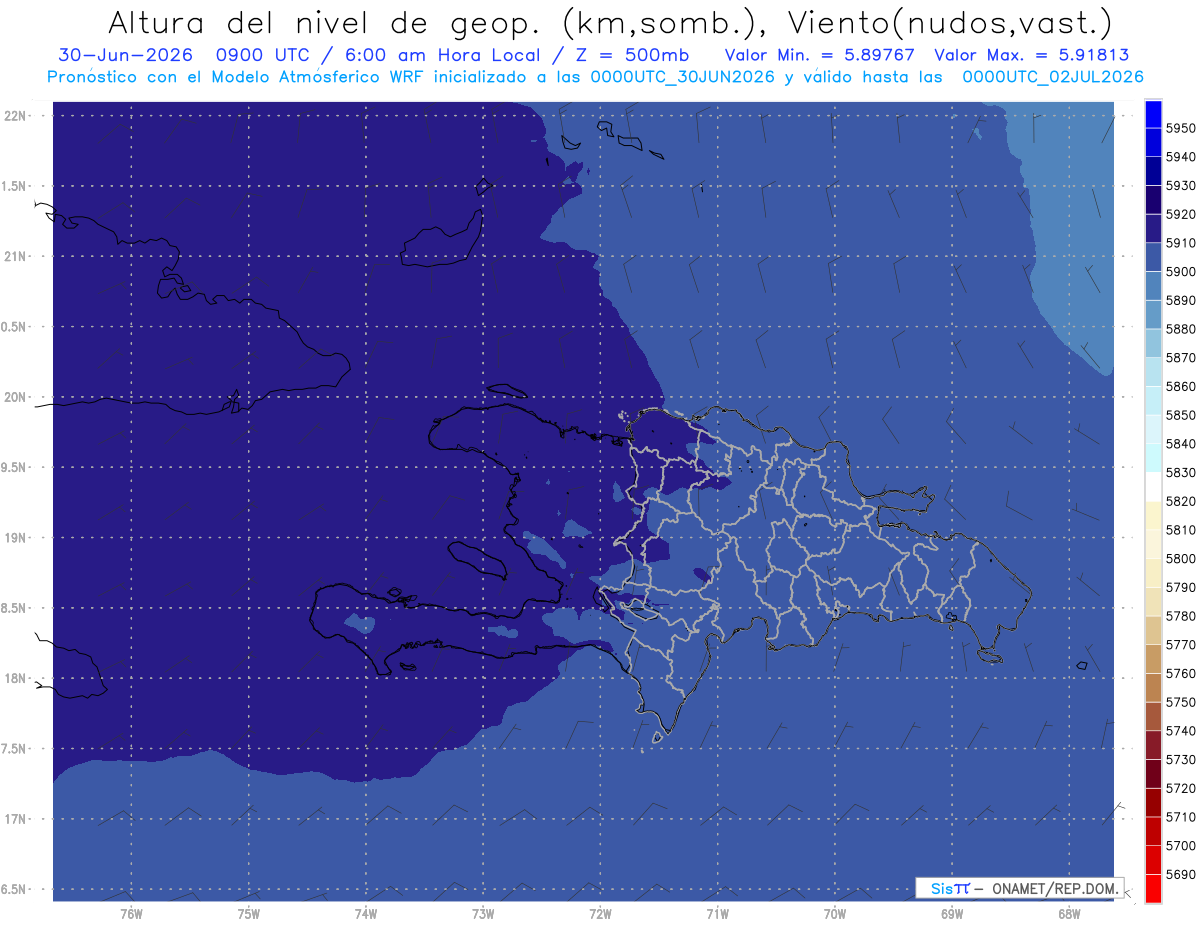
Task: Click the '70W' longitude label
Action: tap(835, 912)
